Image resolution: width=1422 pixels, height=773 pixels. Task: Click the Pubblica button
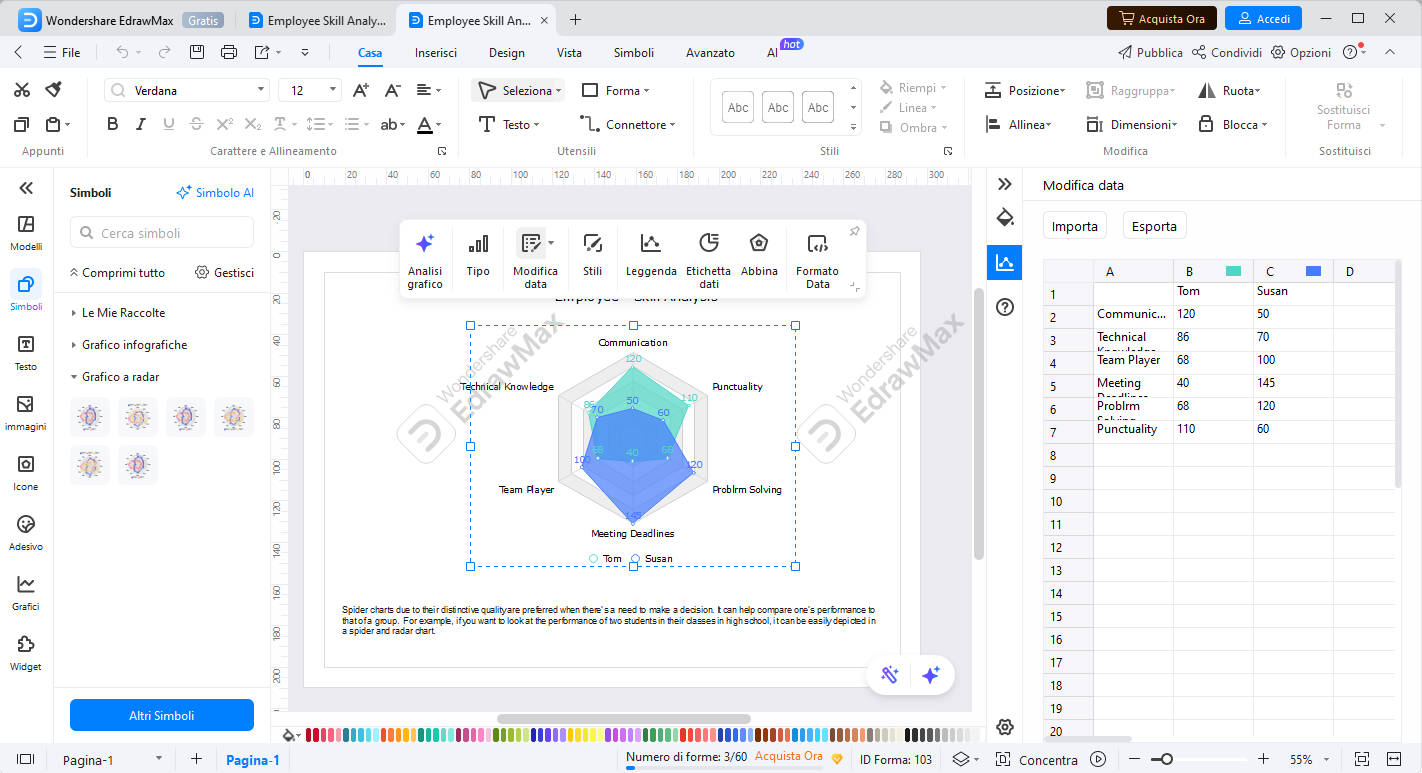coord(1150,53)
